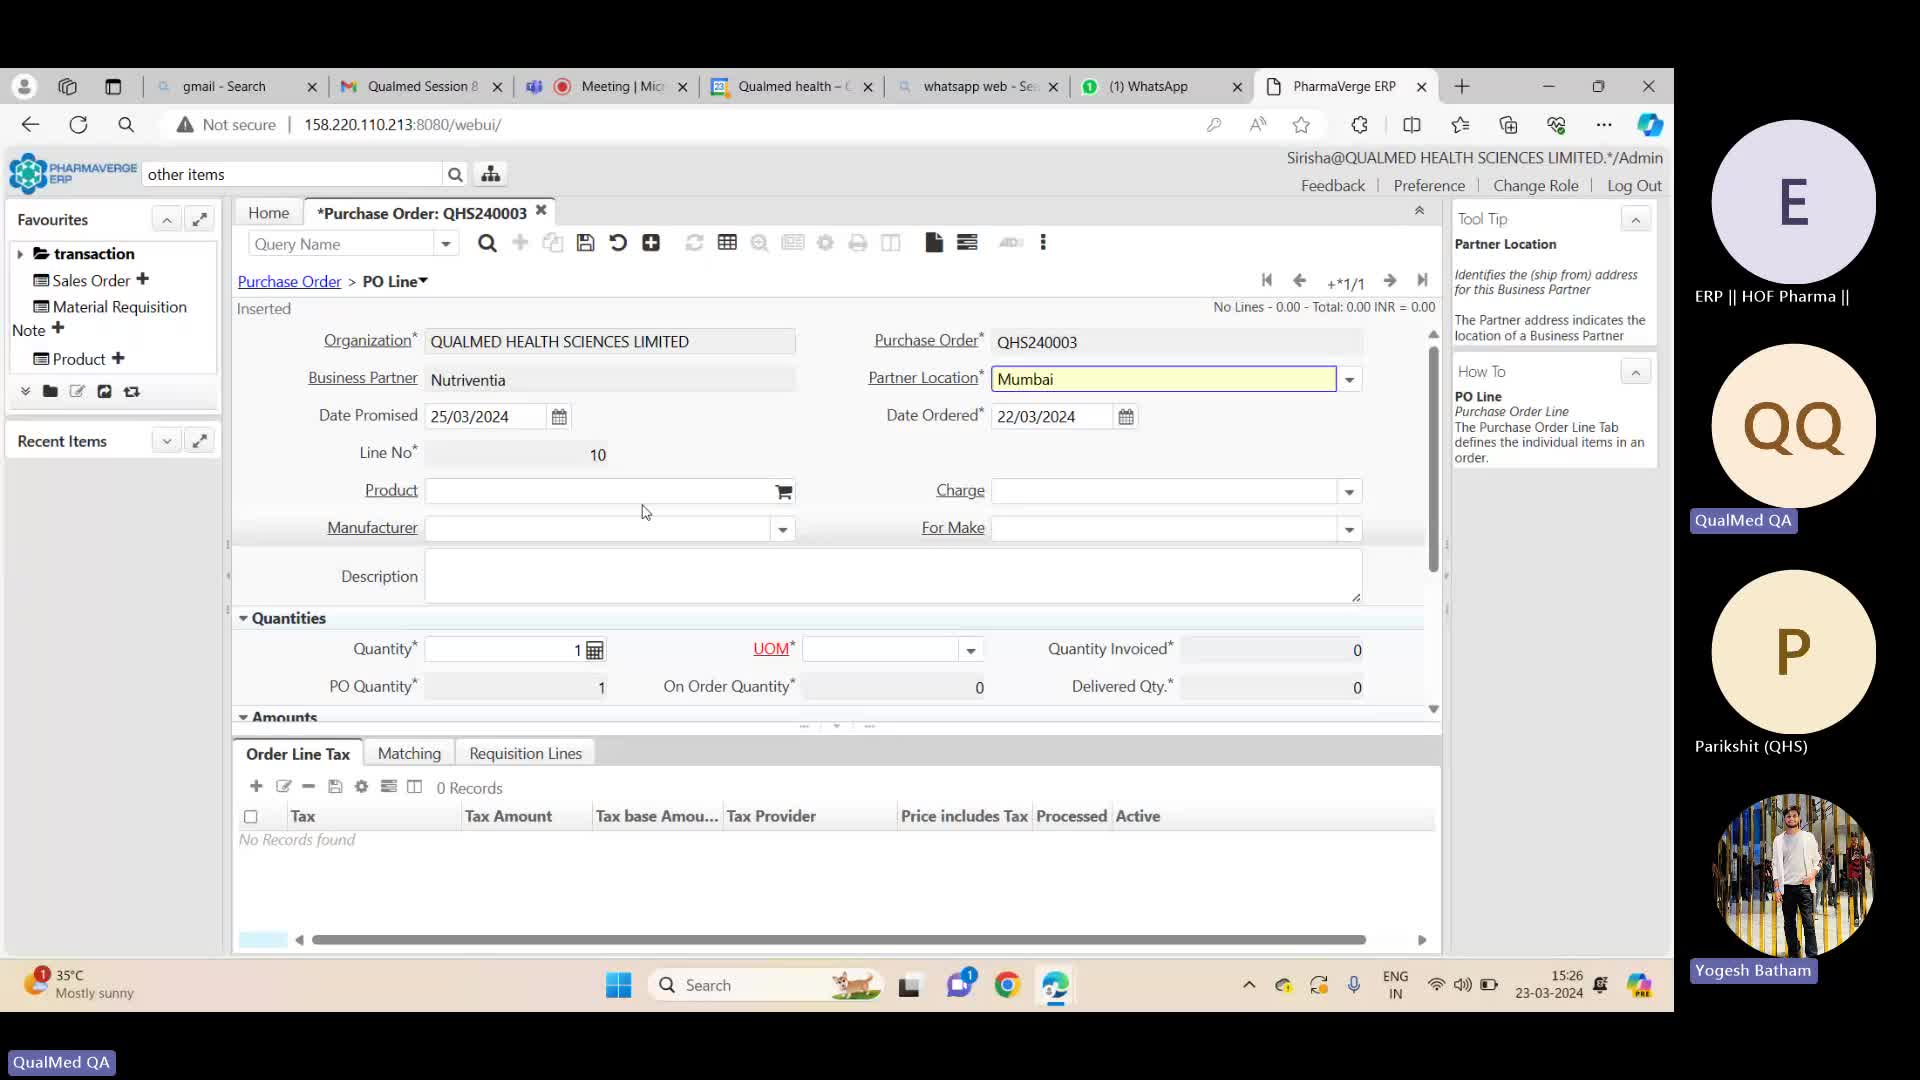Click the horizontal scrollbar of tax grid
1920x1080 pixels.
pyautogui.click(x=838, y=940)
